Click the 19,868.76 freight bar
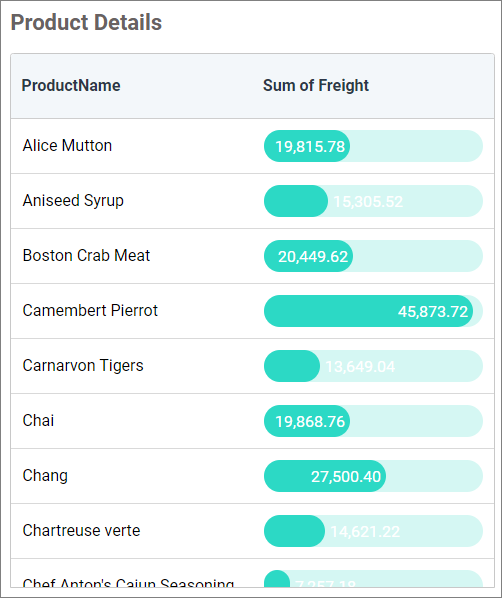Viewport: 502px width, 598px height. coord(373,421)
